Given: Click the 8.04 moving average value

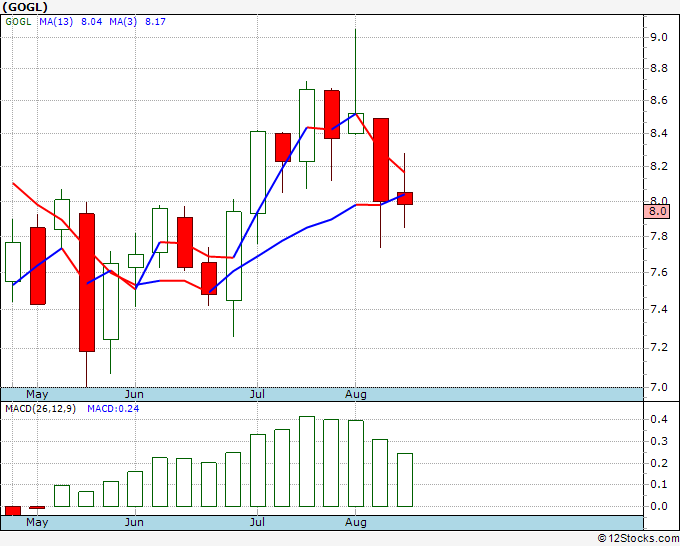Looking at the screenshot, I should point(92,22).
